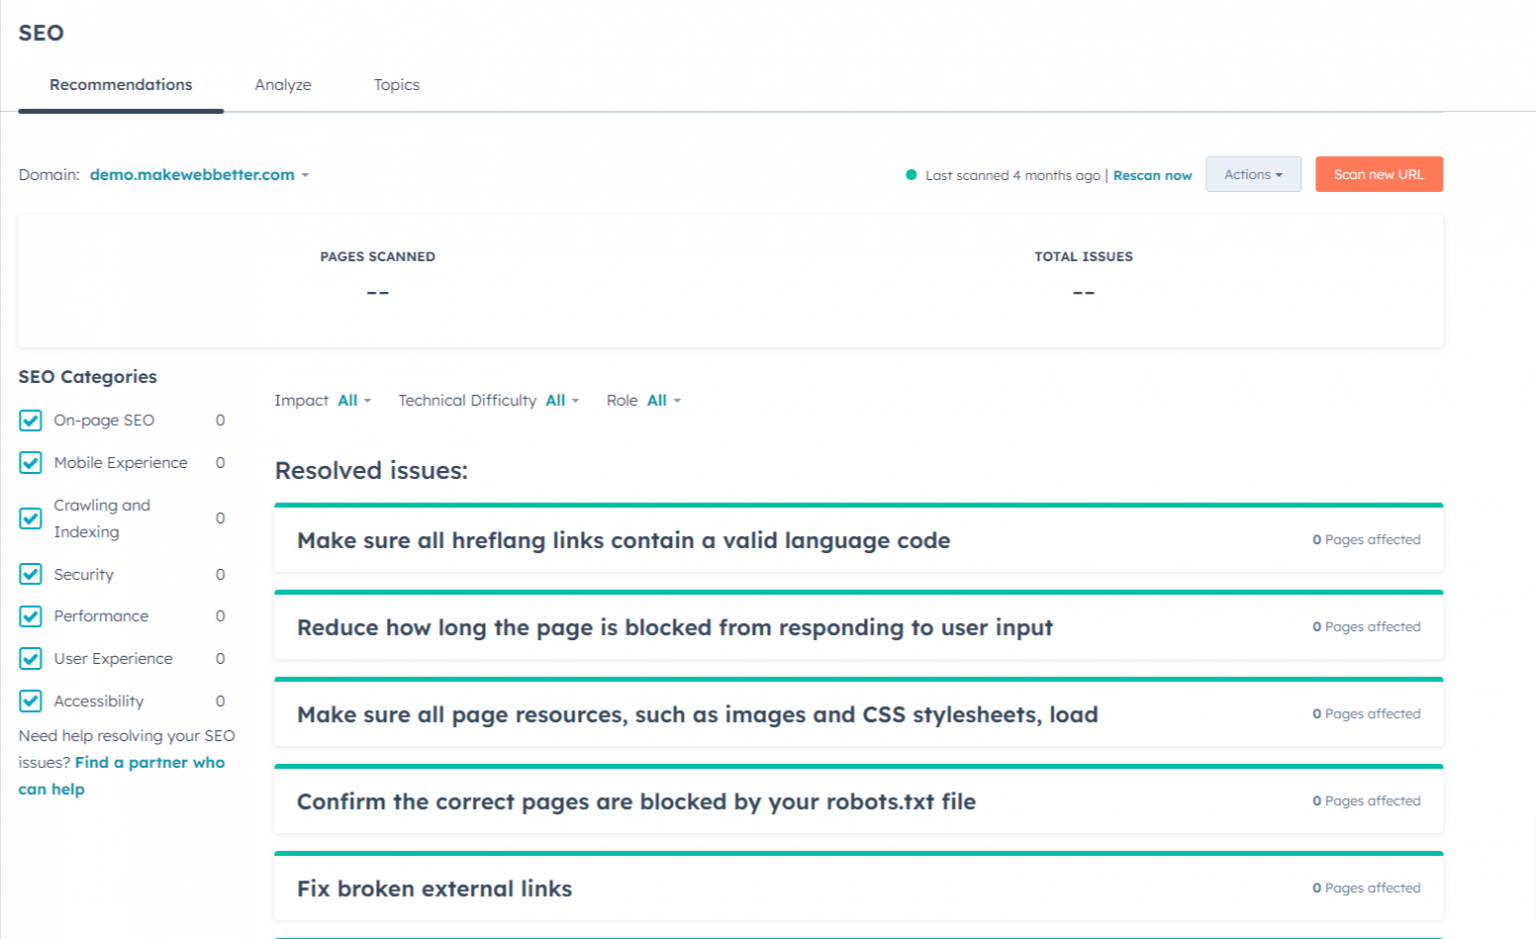Expand the Role filter dropdown
The image size is (1536, 939).
click(663, 401)
